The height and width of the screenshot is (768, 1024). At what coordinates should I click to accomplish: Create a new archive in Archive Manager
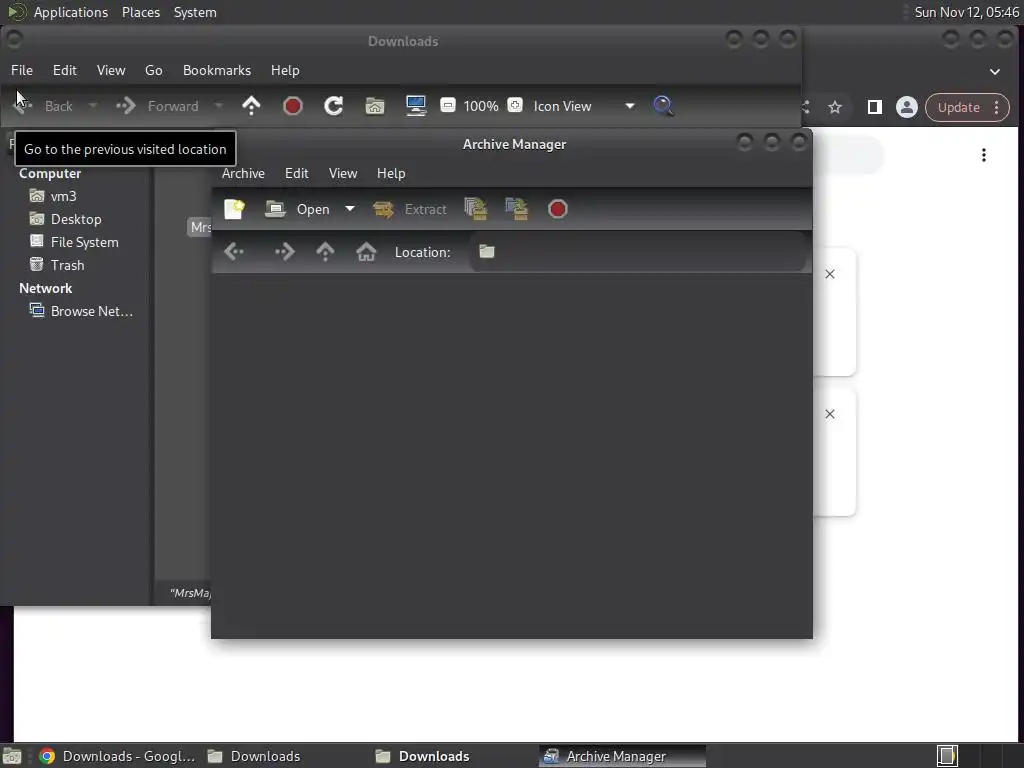[234, 209]
